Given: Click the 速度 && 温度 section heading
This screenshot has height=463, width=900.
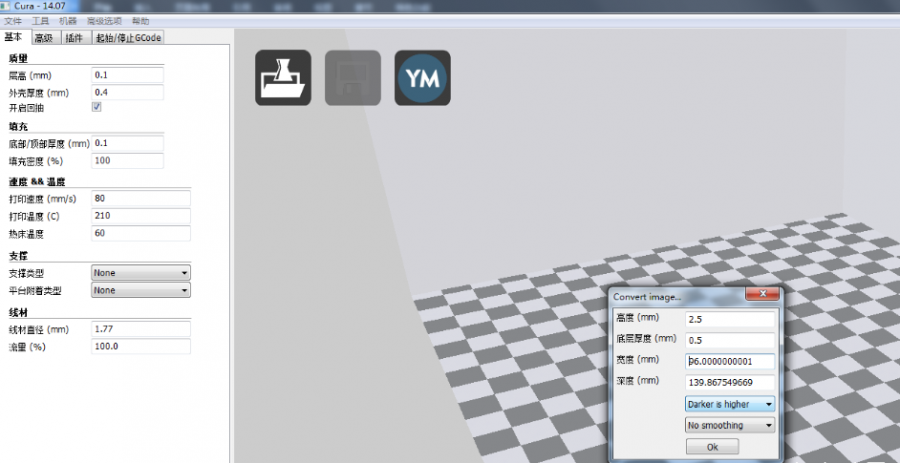Looking at the screenshot, I should click(37, 182).
